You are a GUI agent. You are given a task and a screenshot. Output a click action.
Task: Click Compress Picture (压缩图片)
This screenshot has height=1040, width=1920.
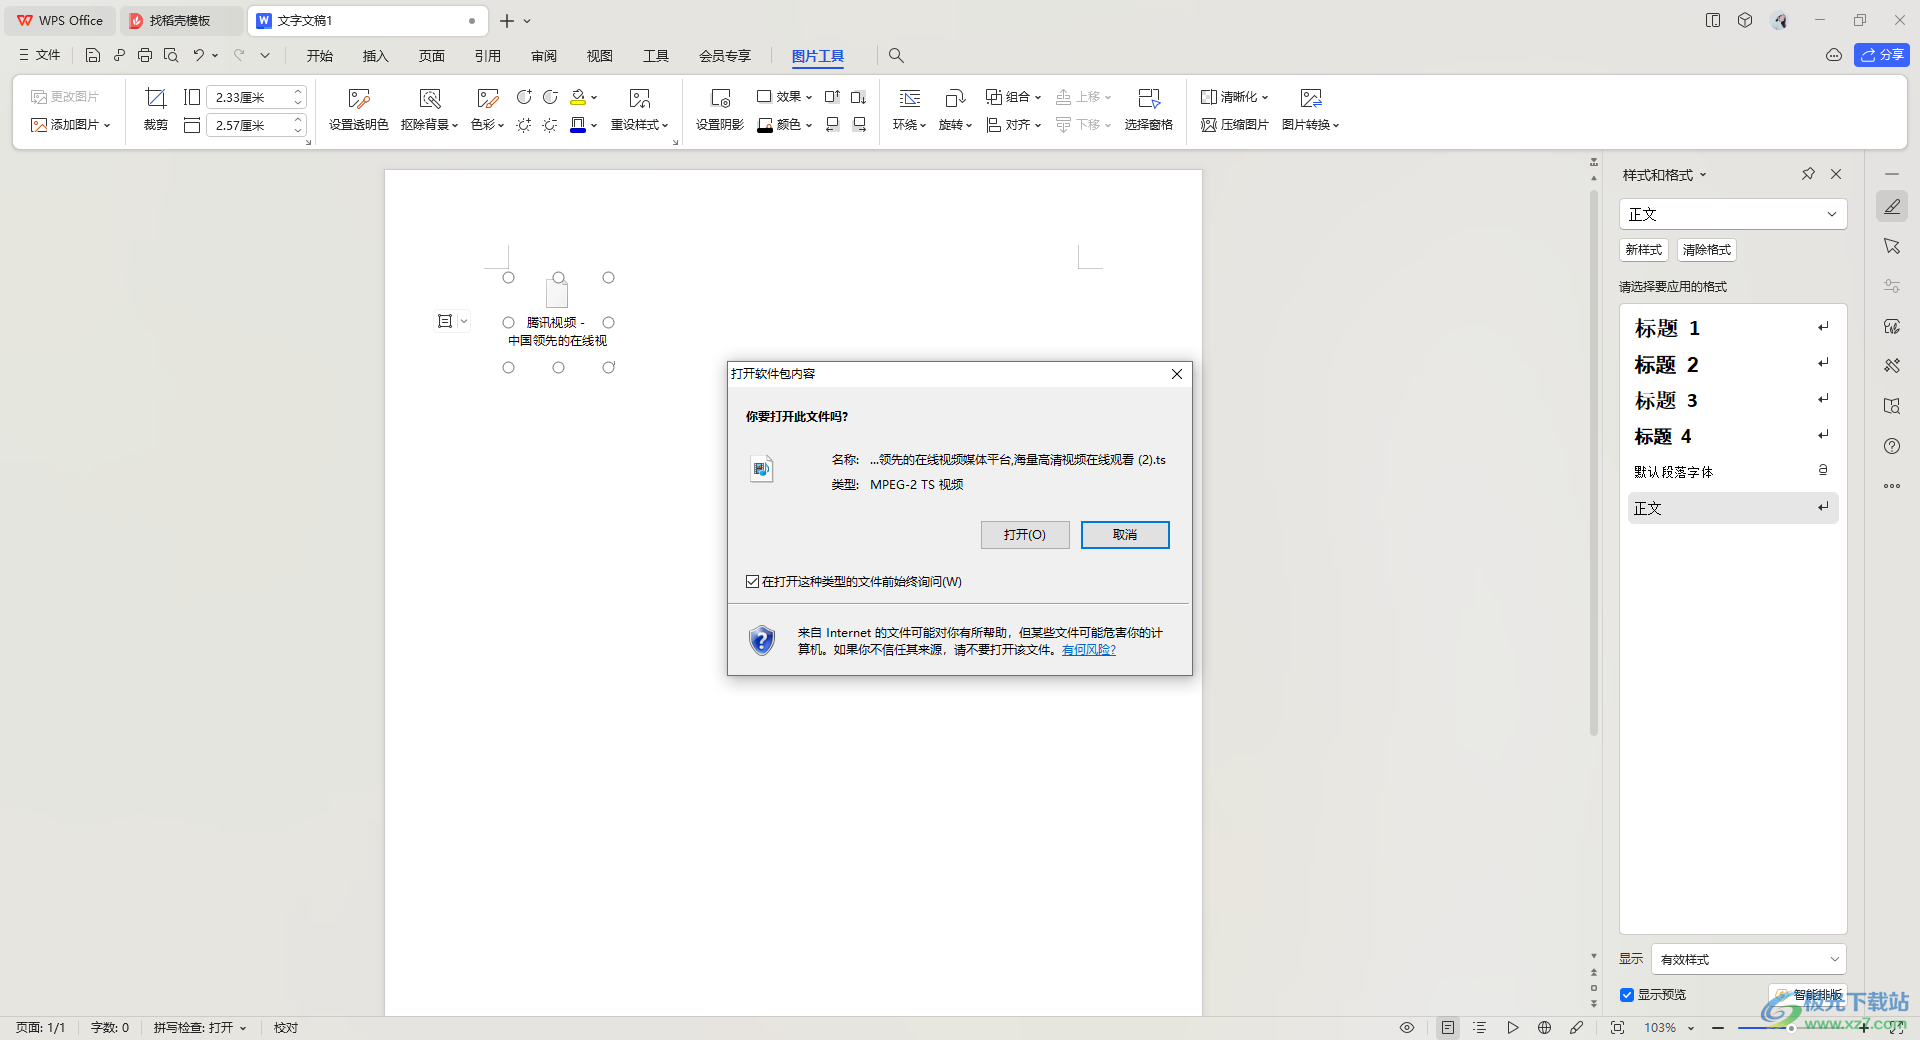(x=1235, y=125)
